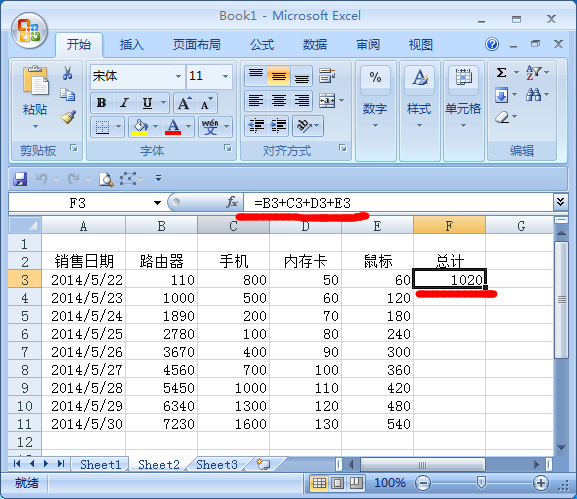Screen dimensions: 577x499
Task: Toggle Italic formatting
Action: [124, 103]
